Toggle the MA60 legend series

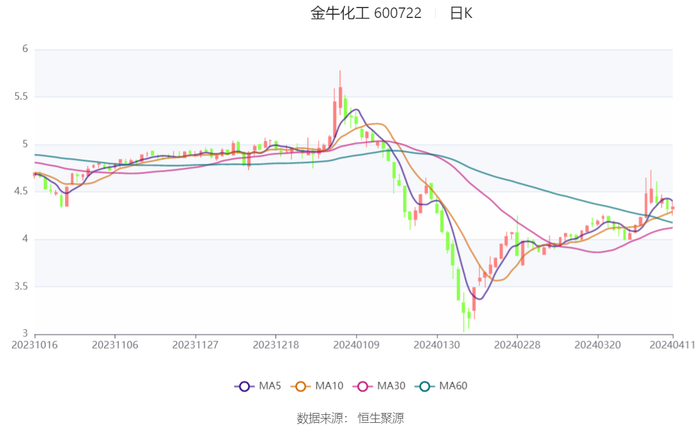(x=441, y=386)
